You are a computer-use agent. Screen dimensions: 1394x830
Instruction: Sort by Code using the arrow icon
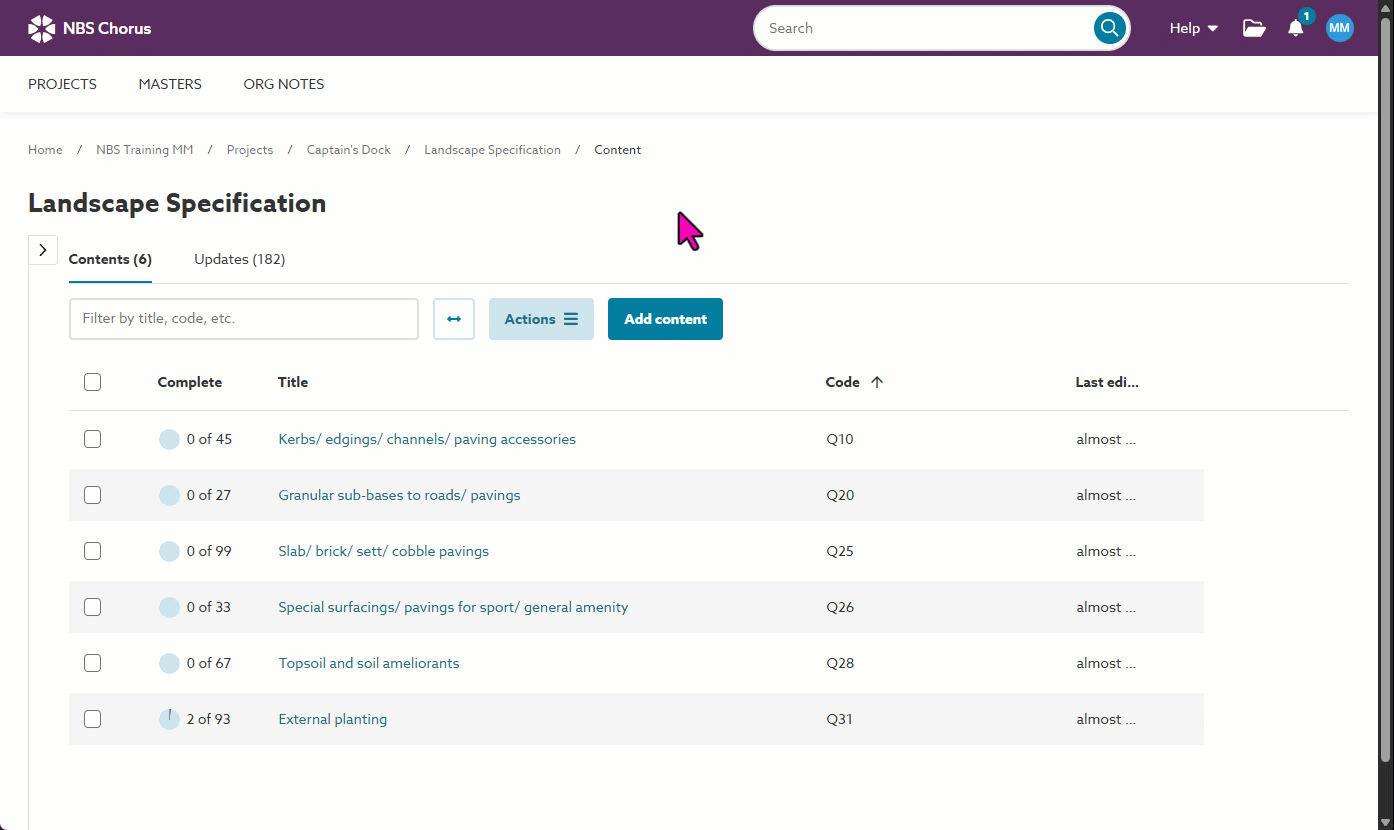[877, 382]
